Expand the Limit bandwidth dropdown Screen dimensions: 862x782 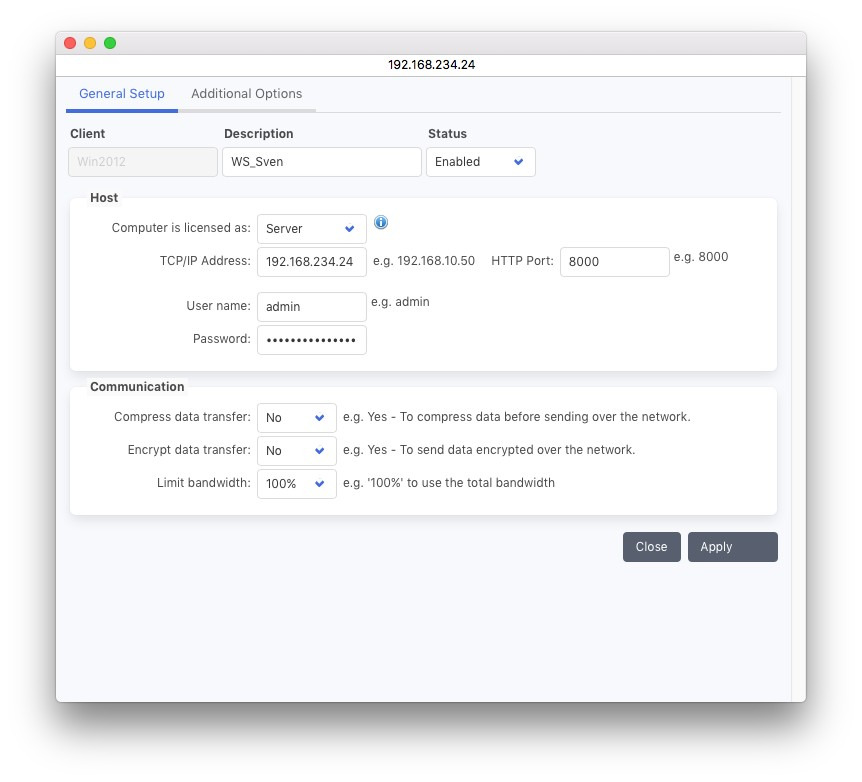coord(296,484)
